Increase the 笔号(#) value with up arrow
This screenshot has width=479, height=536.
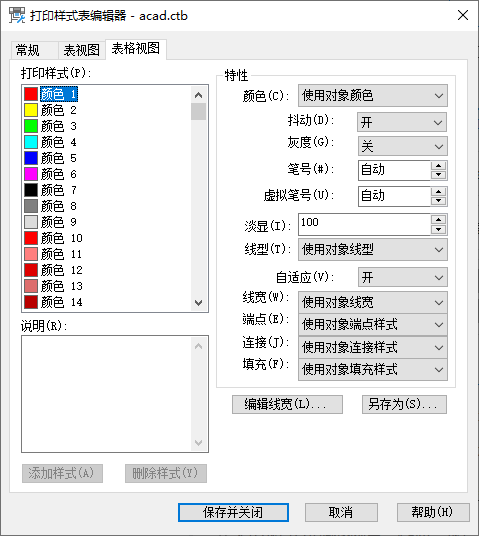tap(439, 166)
